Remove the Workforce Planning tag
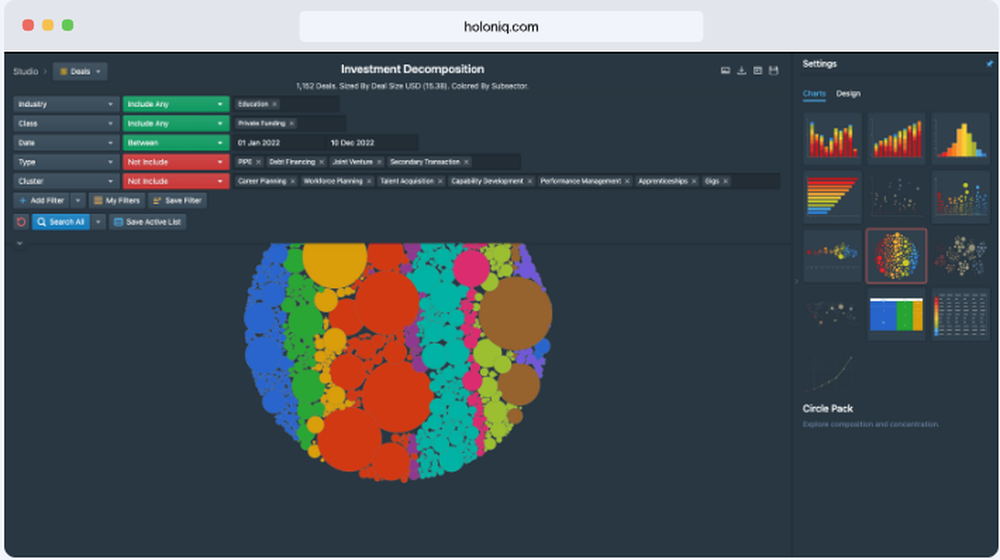 pos(369,181)
